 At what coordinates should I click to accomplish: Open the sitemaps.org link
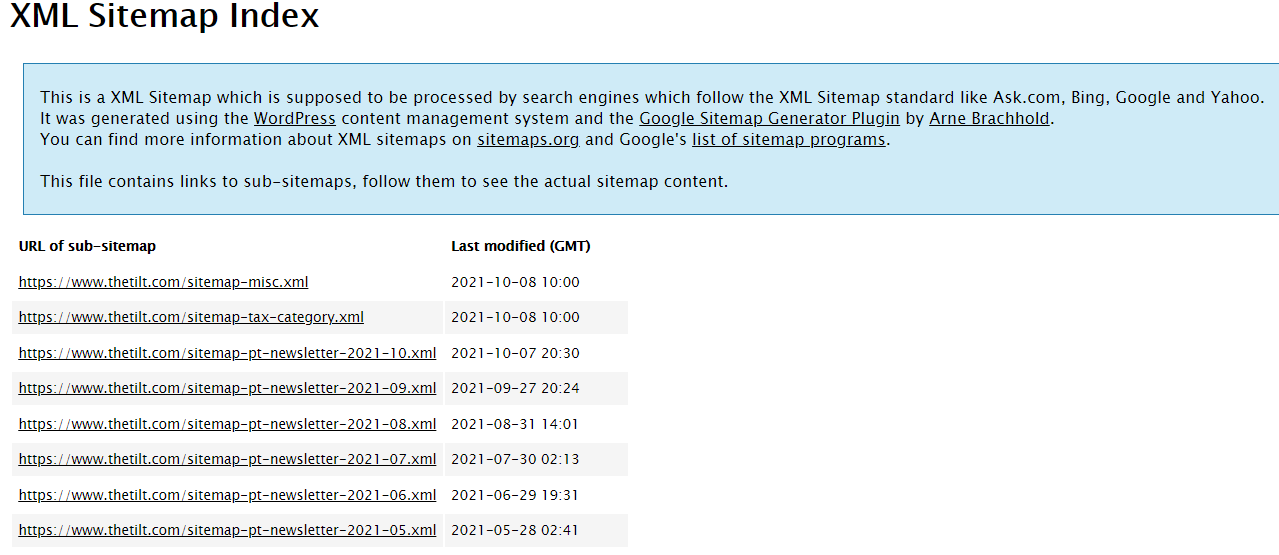click(528, 139)
